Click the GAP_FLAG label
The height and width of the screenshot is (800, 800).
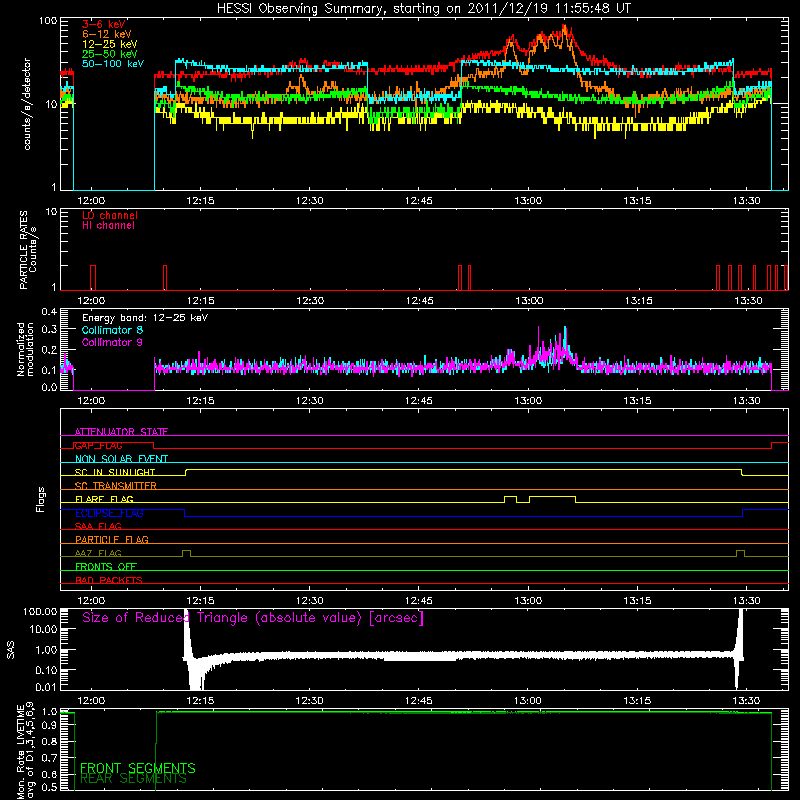pos(98,445)
